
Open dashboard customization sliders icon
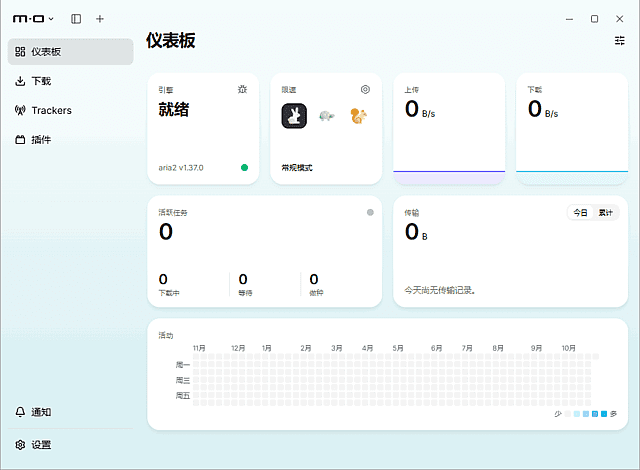point(620,40)
